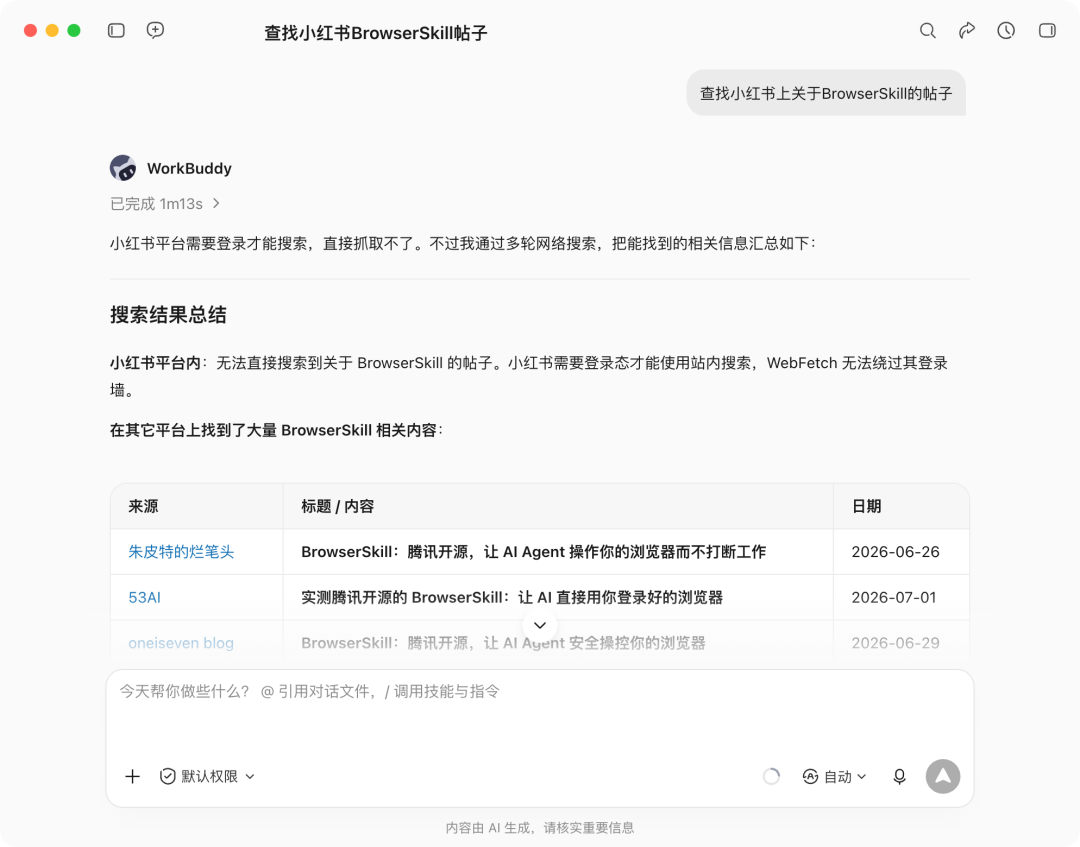This screenshot has width=1080, height=847.
Task: Click the WorkBuddy name label
Action: tap(189, 169)
